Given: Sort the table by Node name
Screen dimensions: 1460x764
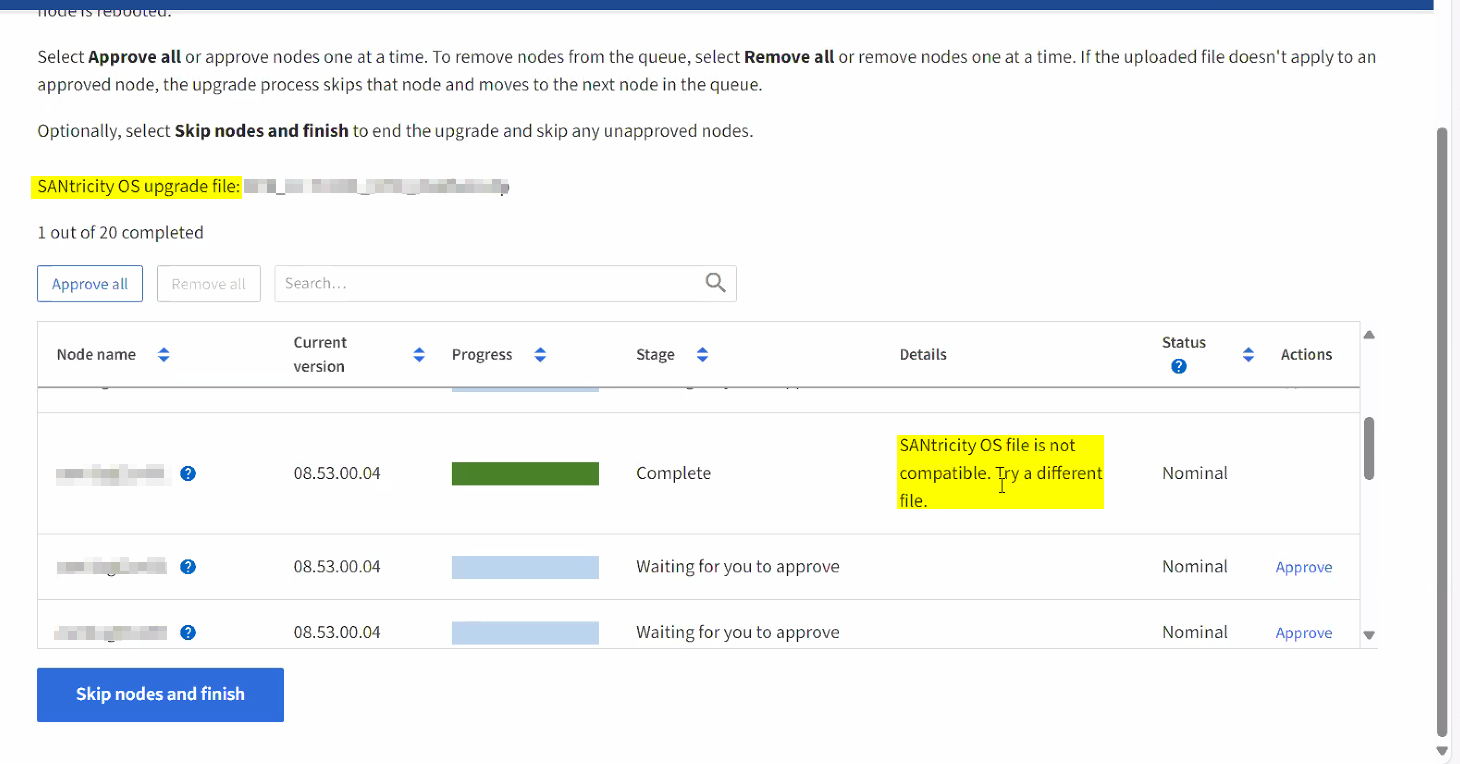Looking at the screenshot, I should (x=163, y=354).
